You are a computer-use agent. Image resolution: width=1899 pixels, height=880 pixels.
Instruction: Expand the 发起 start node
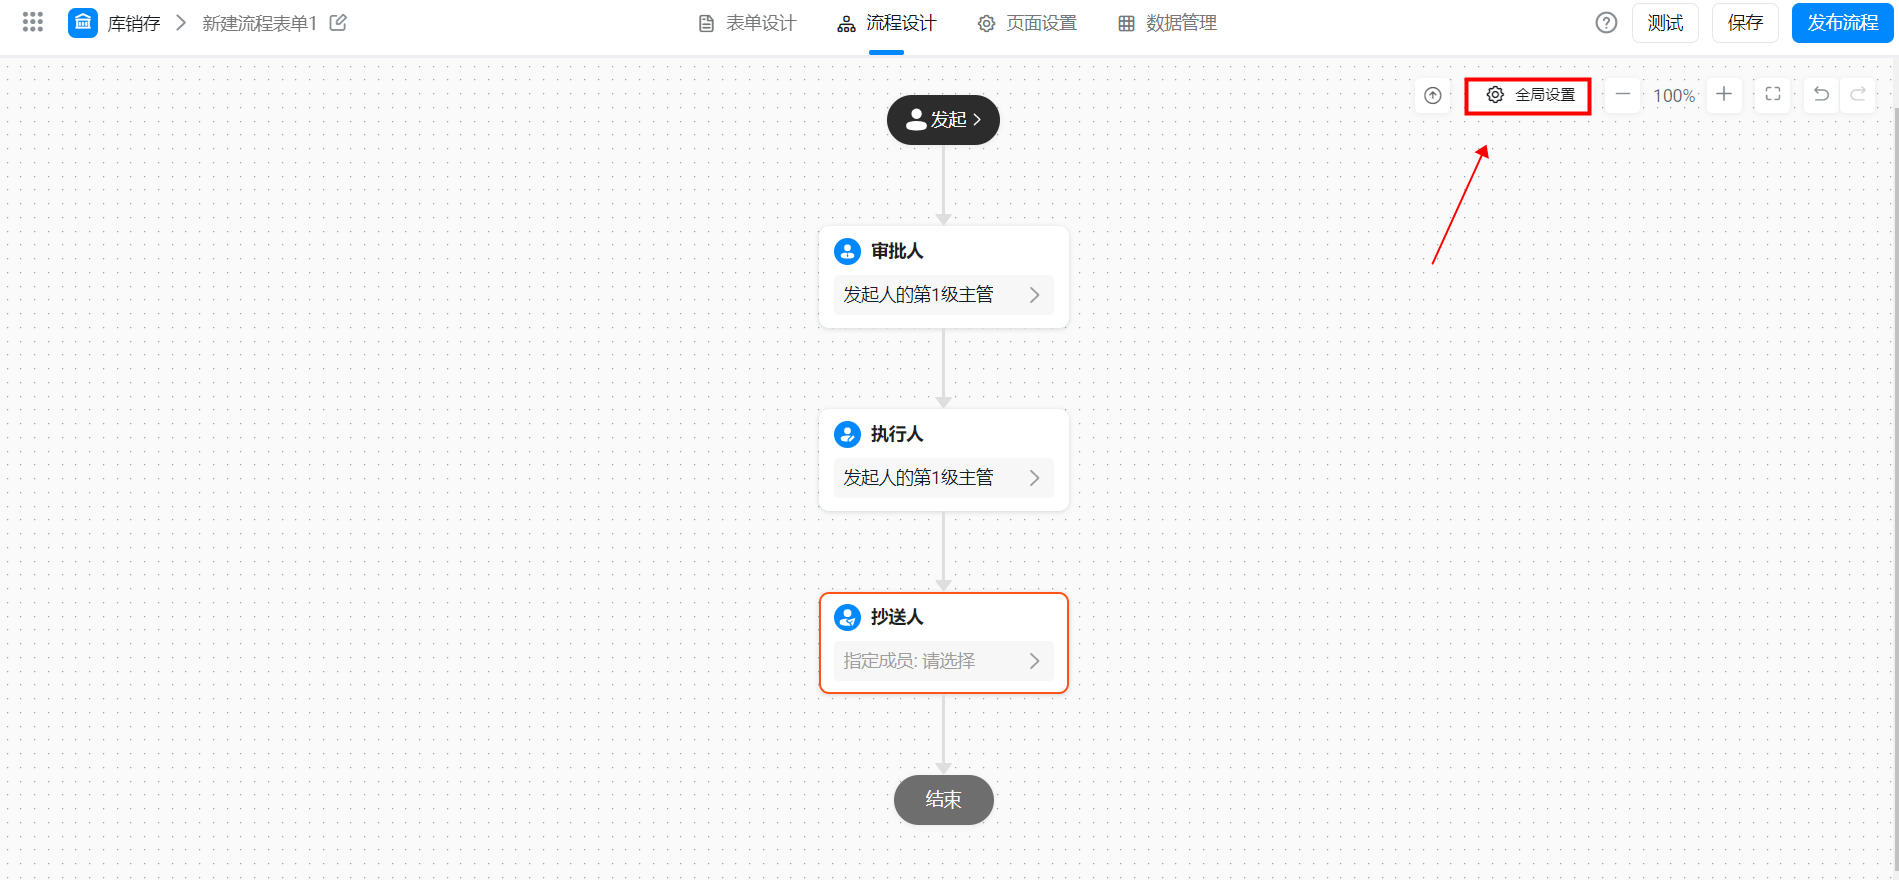(x=943, y=120)
